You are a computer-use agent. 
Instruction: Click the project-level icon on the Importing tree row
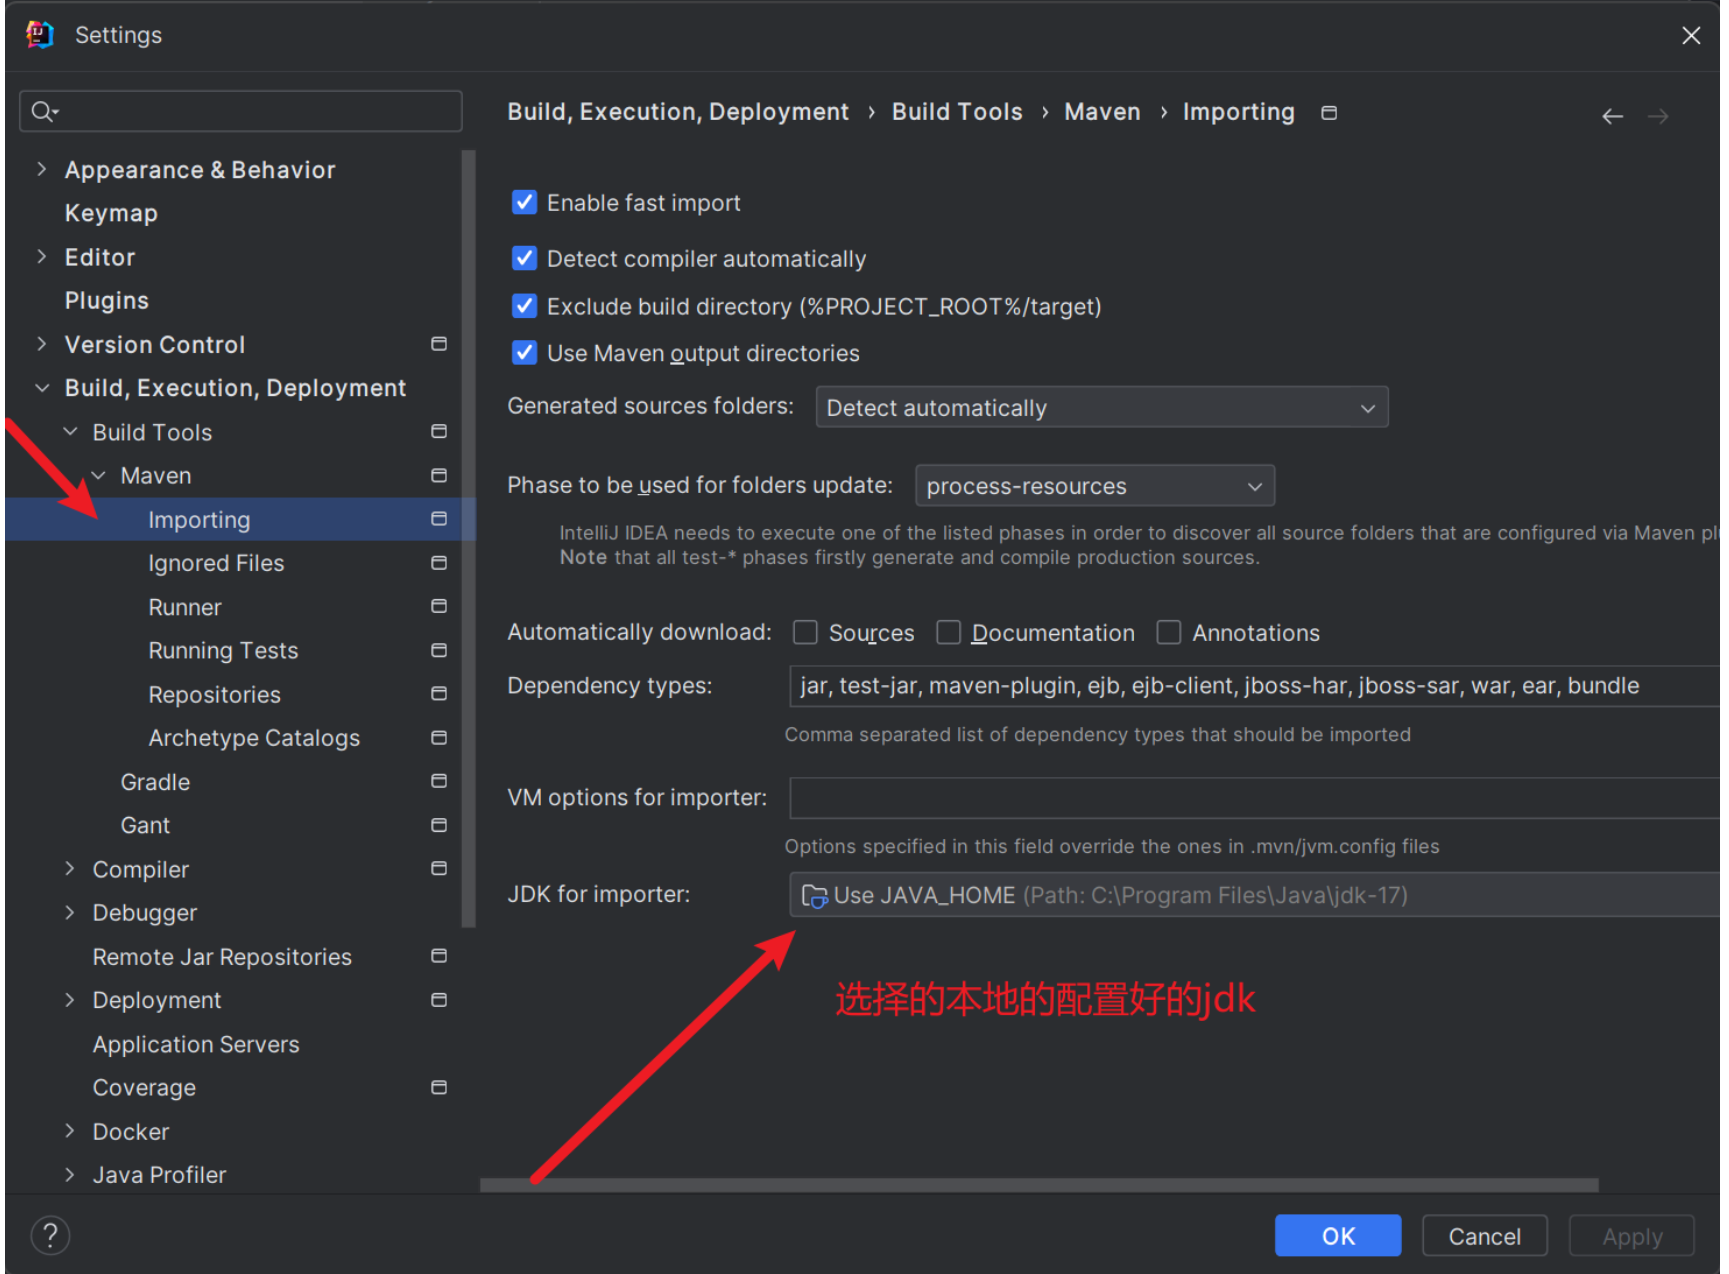[438, 518]
